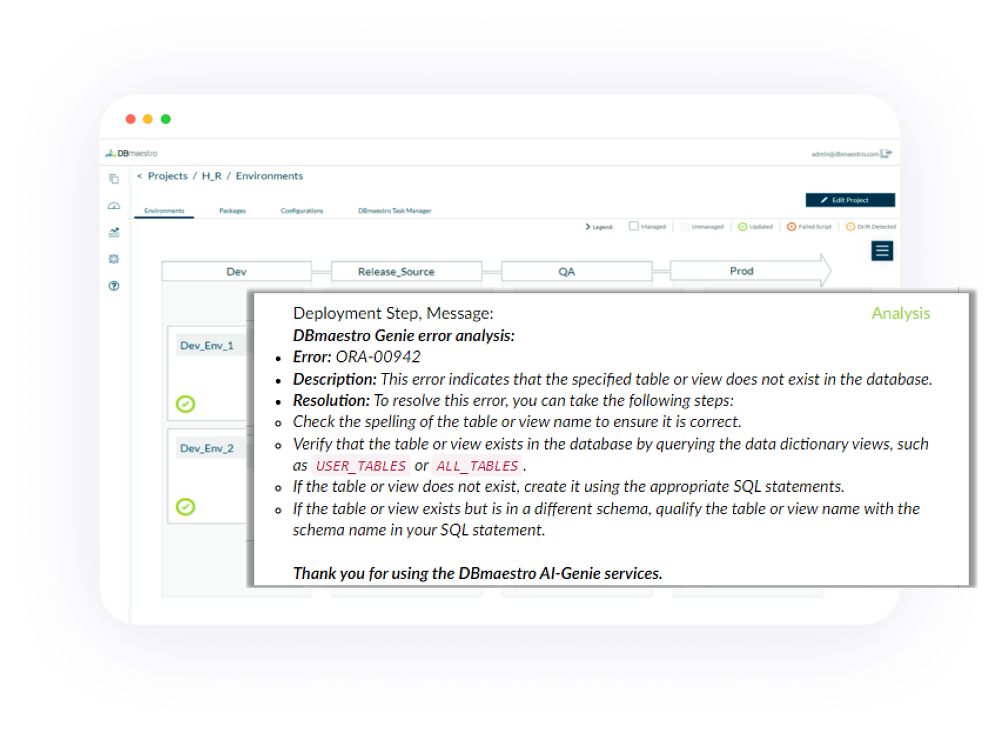Click the Failed Script legend indicator
The height and width of the screenshot is (730, 1000).
point(792,226)
